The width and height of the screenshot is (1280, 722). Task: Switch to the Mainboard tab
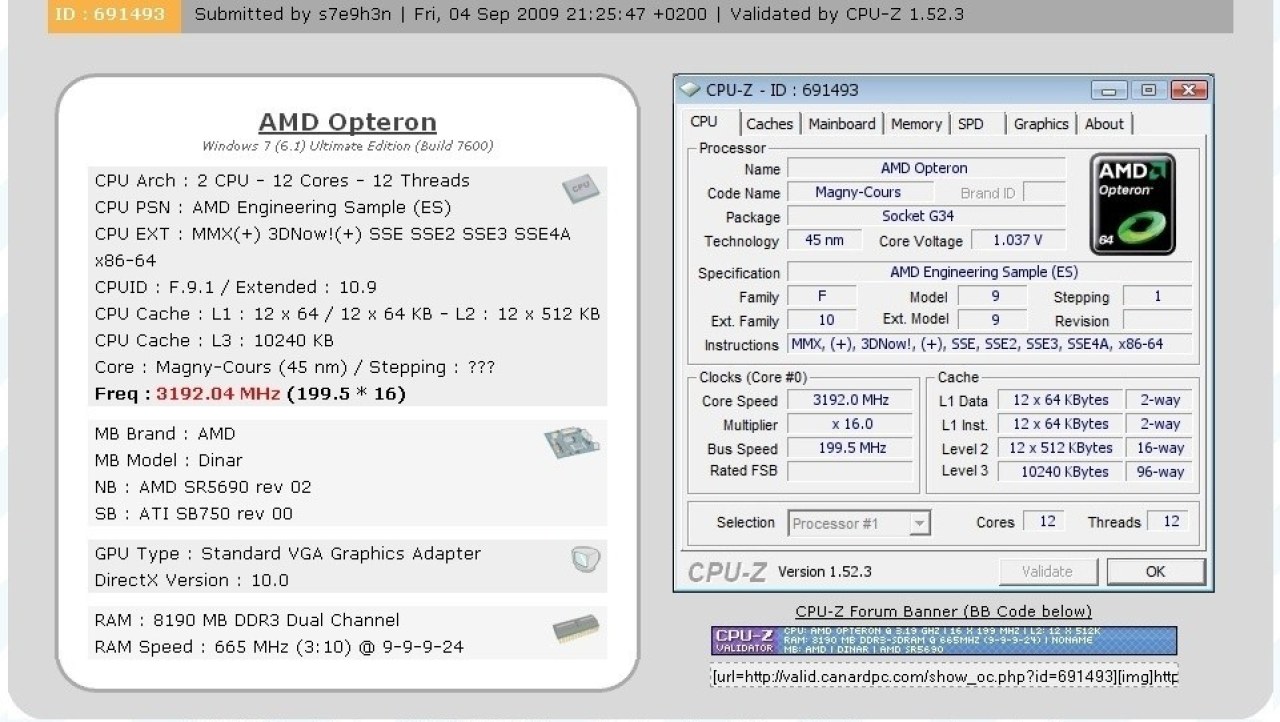(x=842, y=124)
